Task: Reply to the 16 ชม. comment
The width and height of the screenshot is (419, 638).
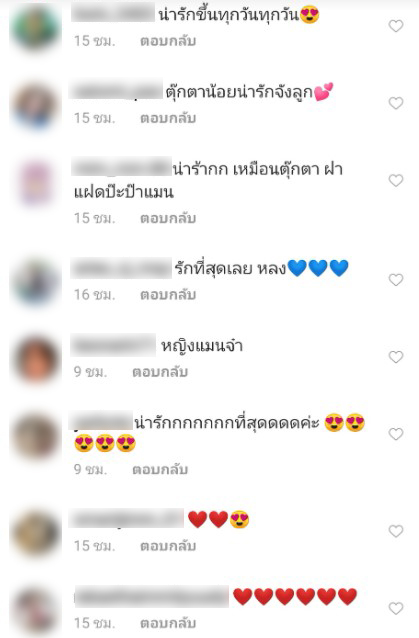Action: pyautogui.click(x=168, y=295)
